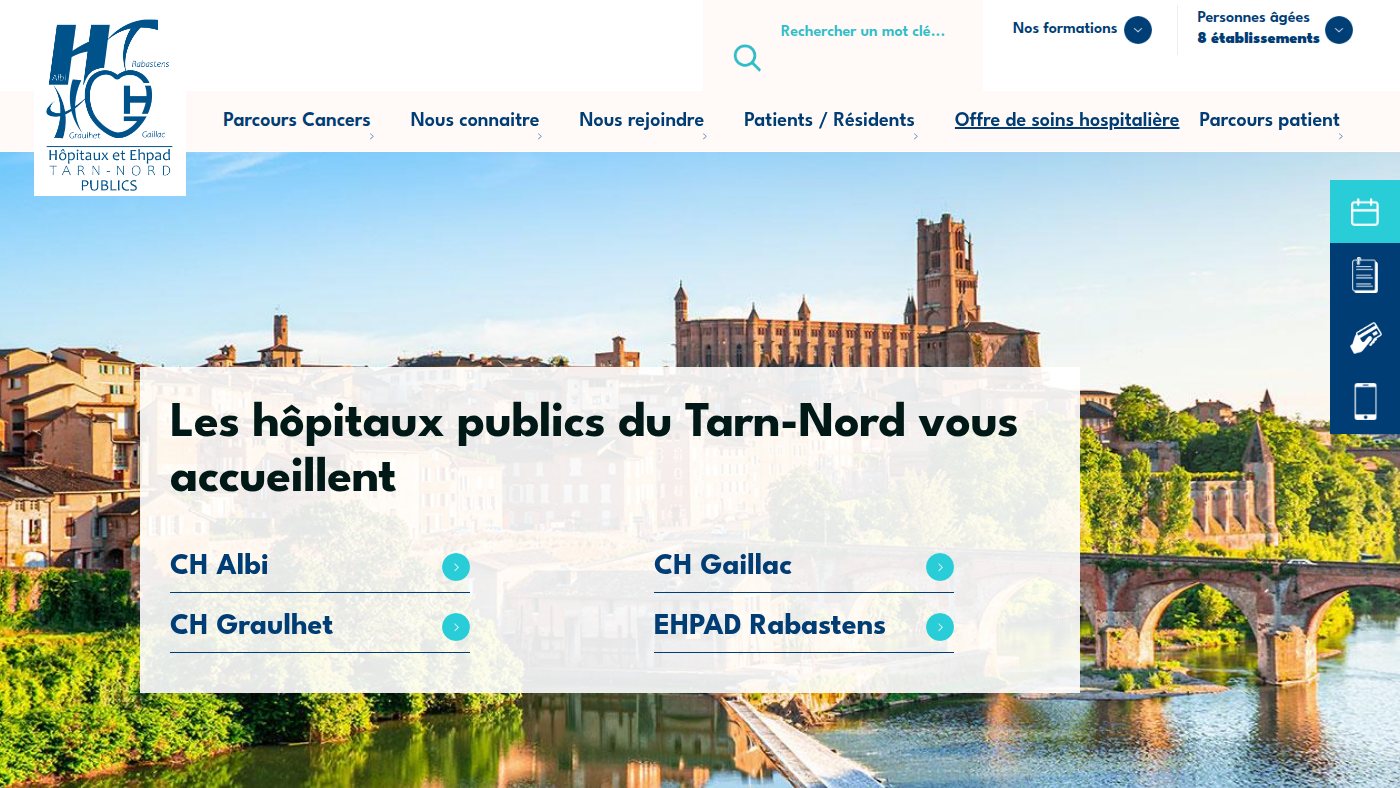Go to the EHPAD Rabastens link
Screen dimensions: 1400x788
tap(770, 625)
